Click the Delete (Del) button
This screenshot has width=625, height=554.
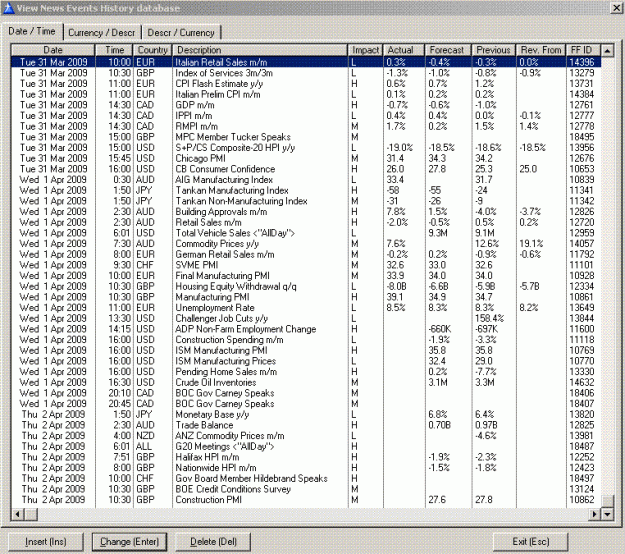click(x=213, y=542)
